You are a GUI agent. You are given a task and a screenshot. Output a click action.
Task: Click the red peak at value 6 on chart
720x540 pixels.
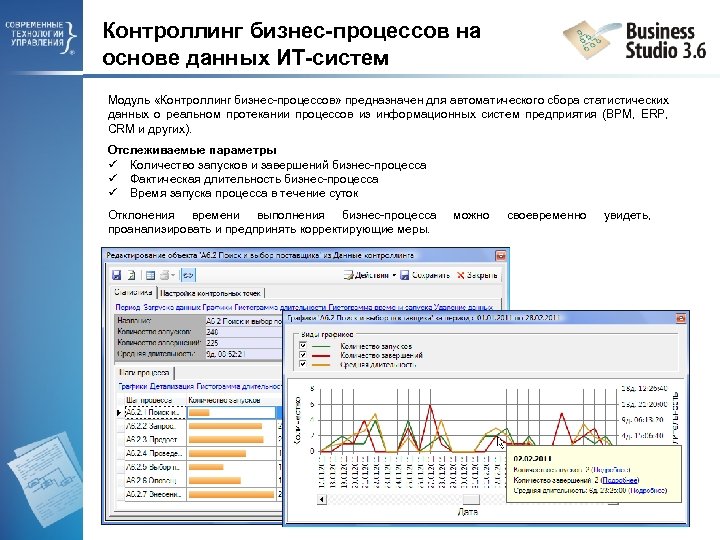[430, 405]
